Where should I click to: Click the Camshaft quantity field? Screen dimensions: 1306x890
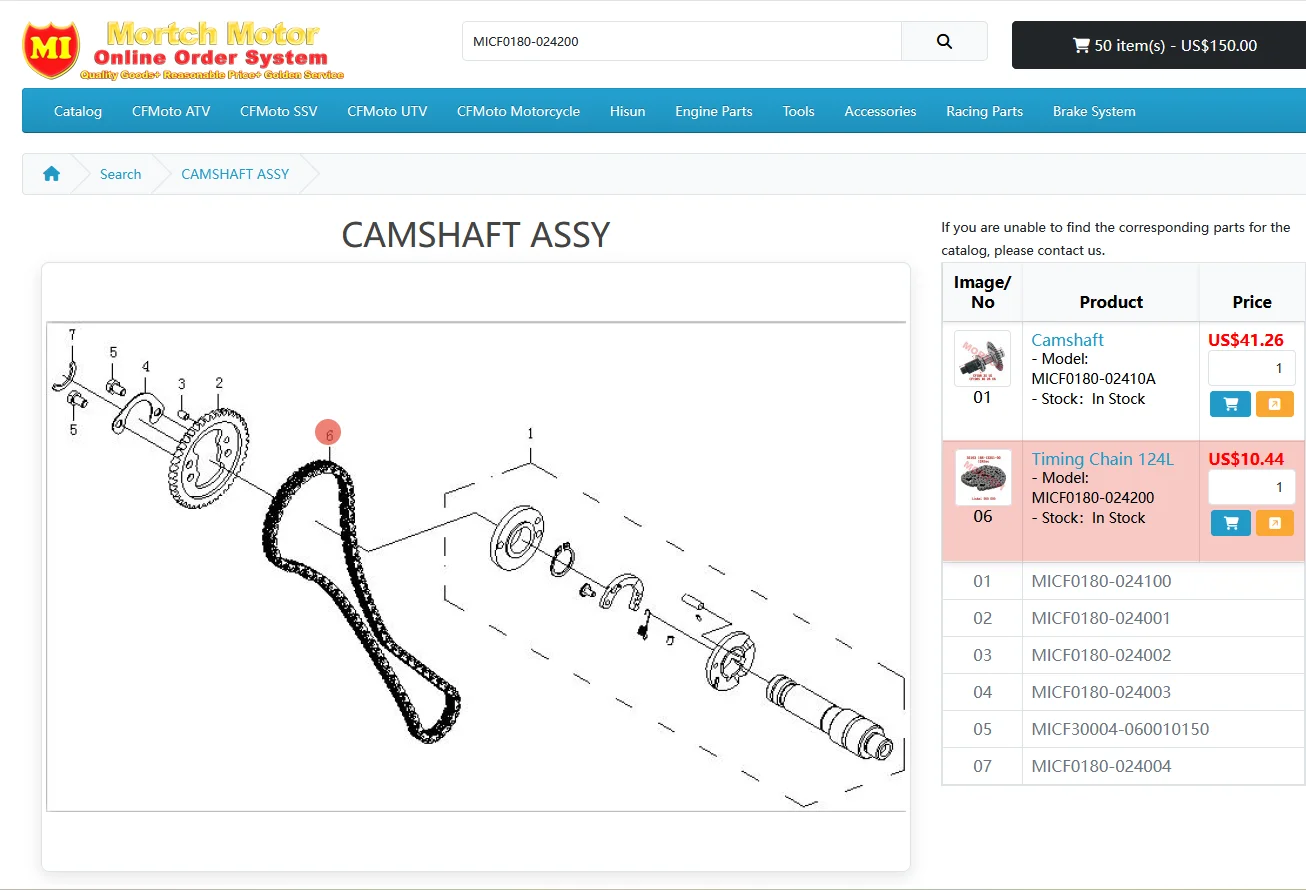[x=1251, y=368]
